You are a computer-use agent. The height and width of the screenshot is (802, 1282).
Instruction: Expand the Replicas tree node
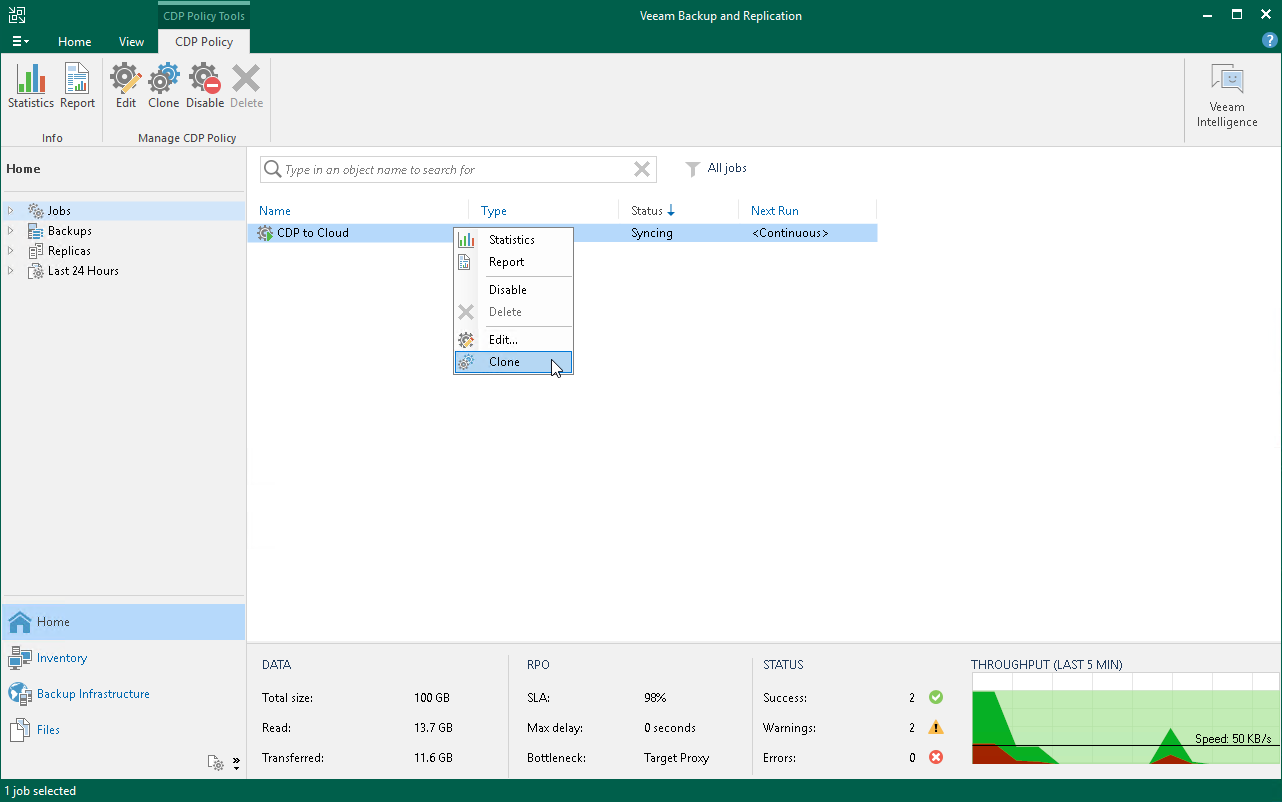click(11, 251)
